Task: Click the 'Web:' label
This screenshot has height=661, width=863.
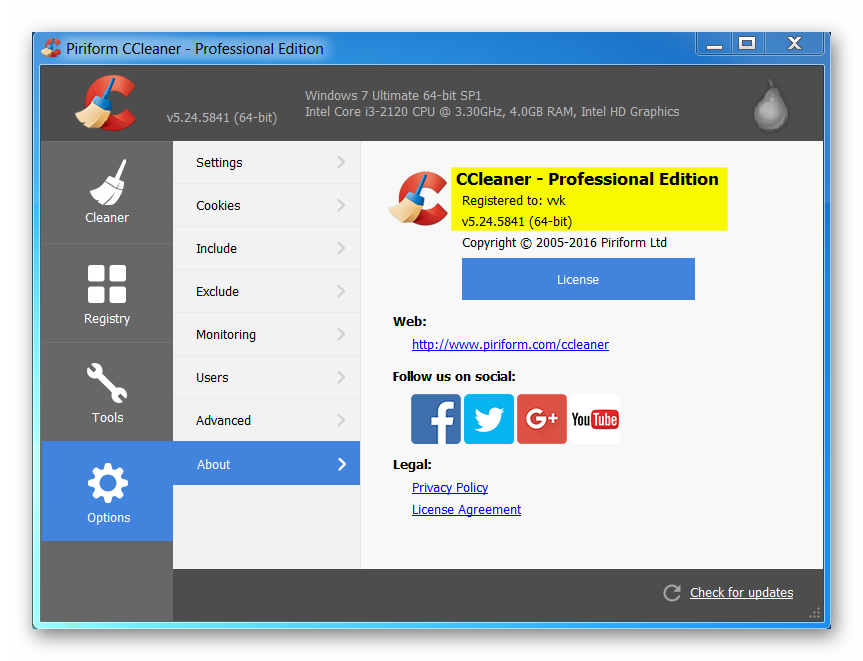Action: pyautogui.click(x=409, y=321)
